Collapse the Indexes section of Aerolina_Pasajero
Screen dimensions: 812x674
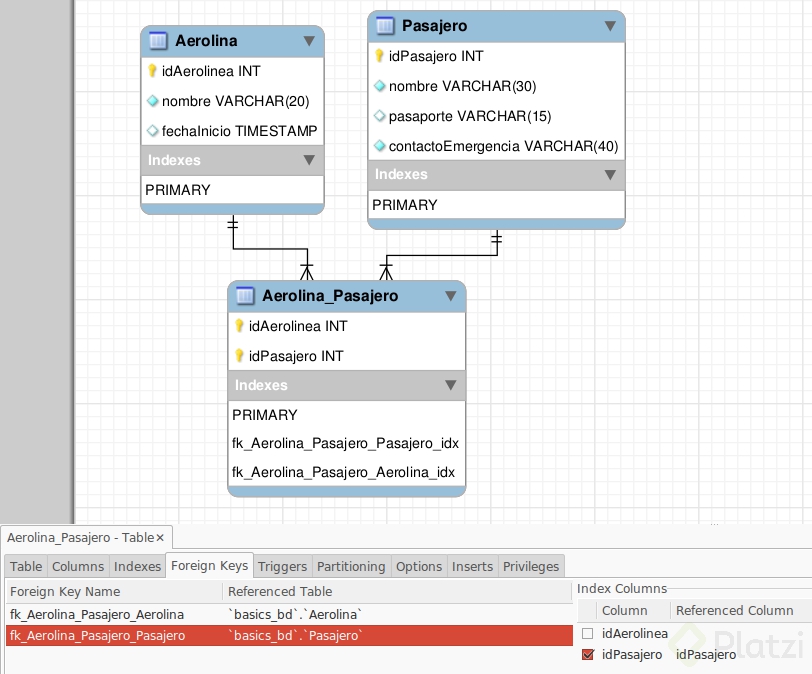451,385
